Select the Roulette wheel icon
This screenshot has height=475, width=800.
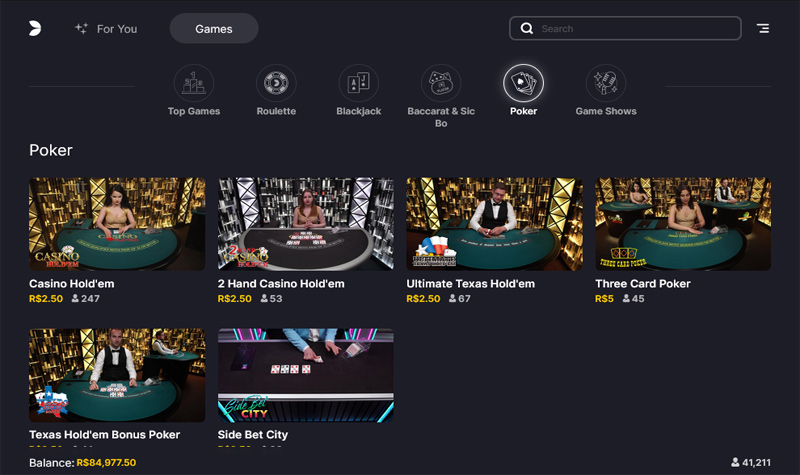coord(276,83)
